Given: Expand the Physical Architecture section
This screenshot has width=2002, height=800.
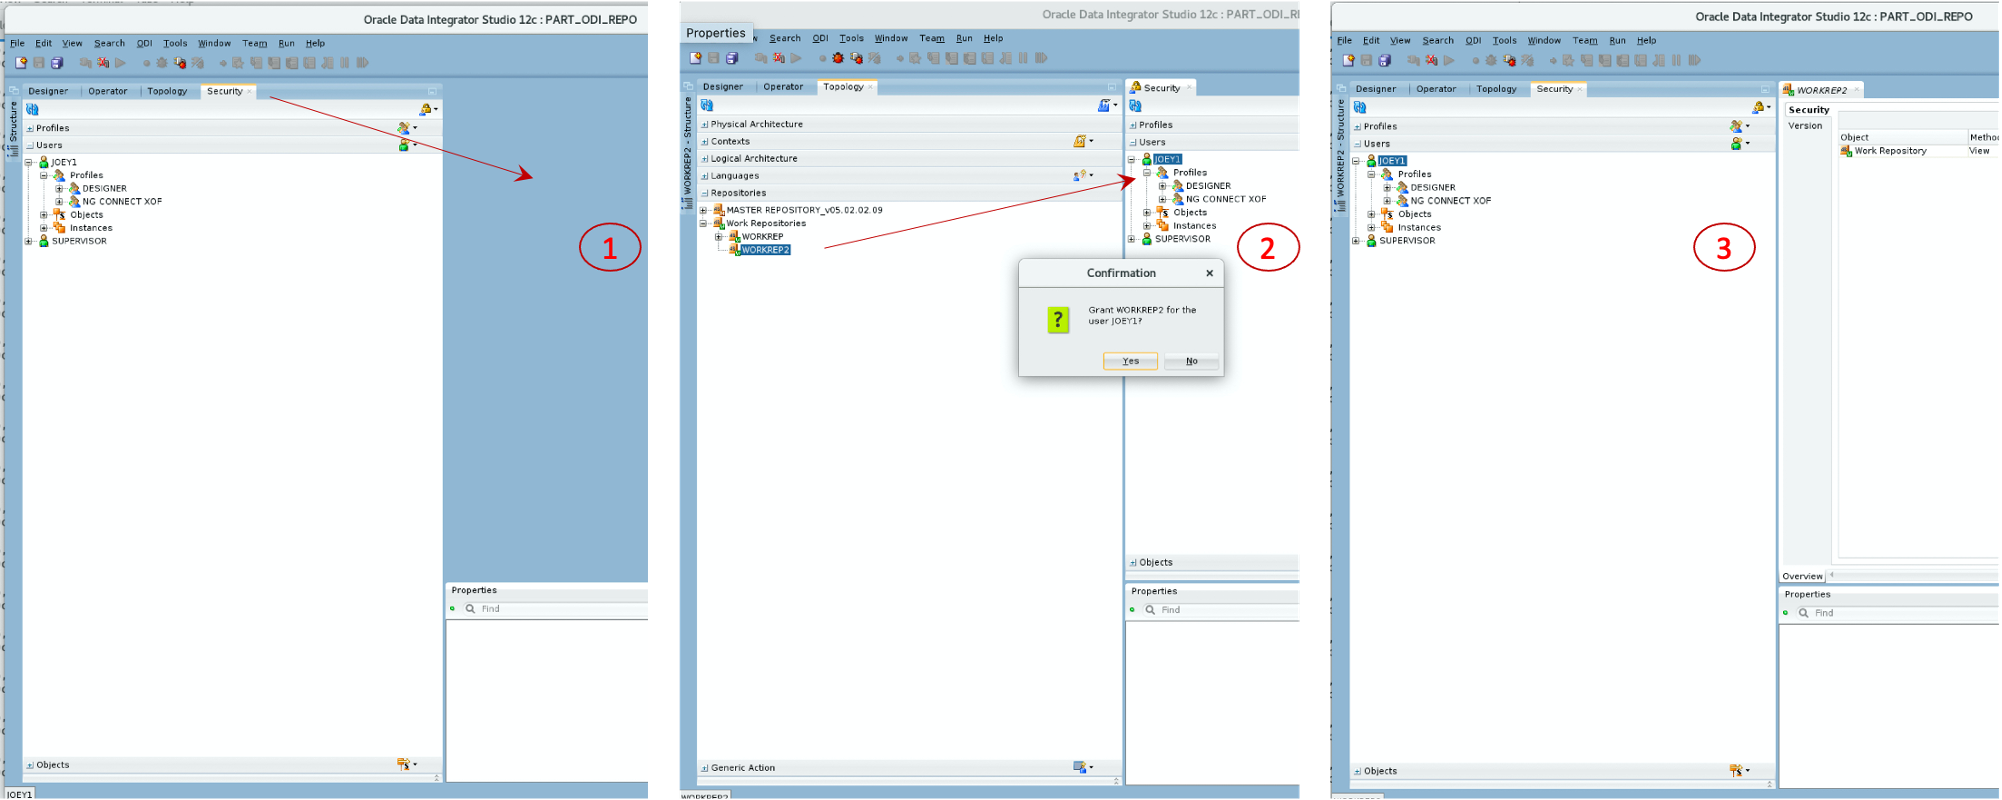Looking at the screenshot, I should [705, 125].
